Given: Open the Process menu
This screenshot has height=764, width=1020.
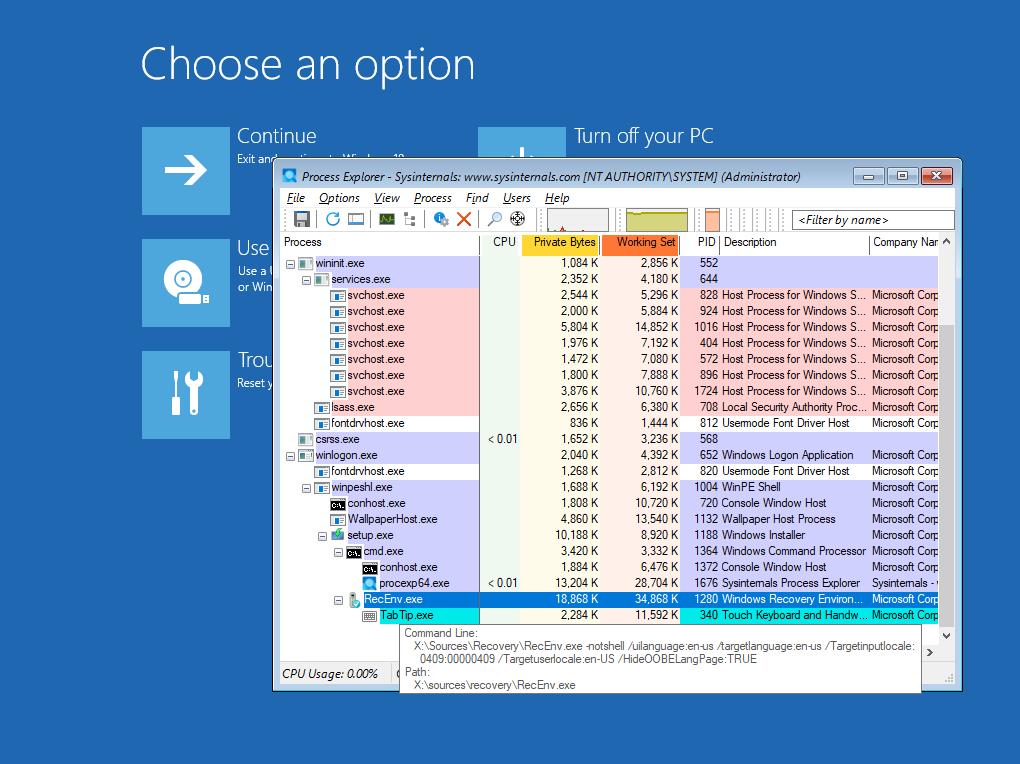Looking at the screenshot, I should click(433, 198).
